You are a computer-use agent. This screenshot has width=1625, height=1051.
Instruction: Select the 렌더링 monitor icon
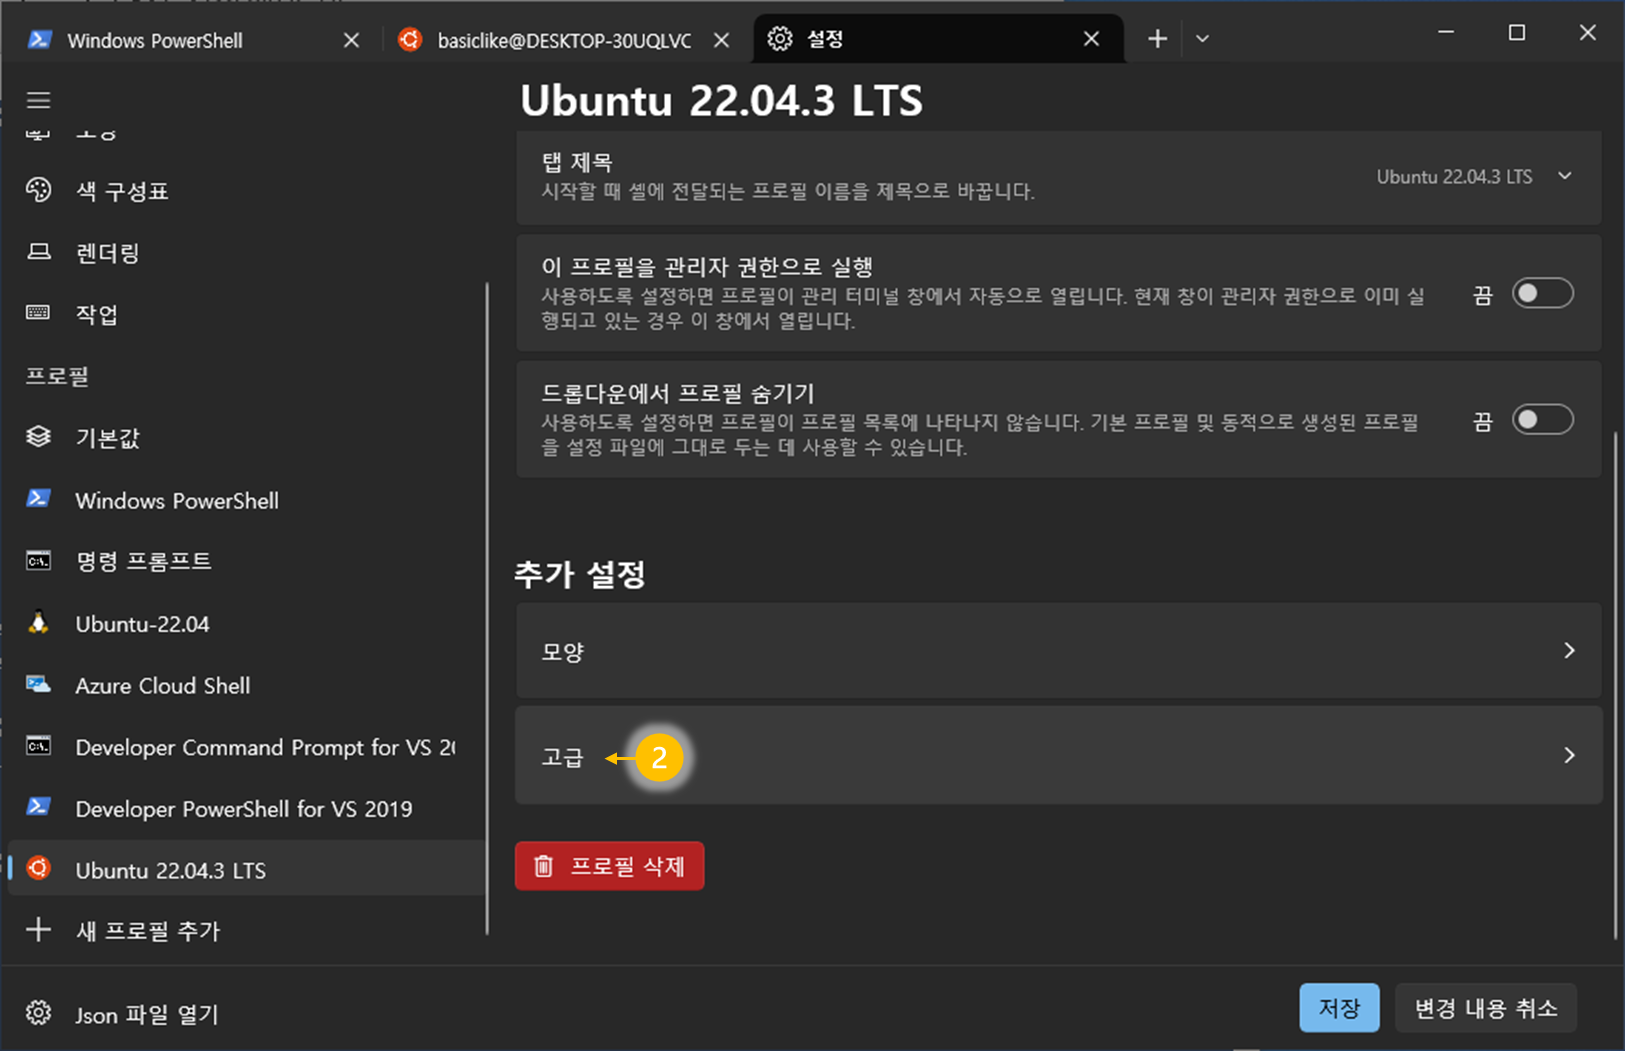tap(38, 252)
